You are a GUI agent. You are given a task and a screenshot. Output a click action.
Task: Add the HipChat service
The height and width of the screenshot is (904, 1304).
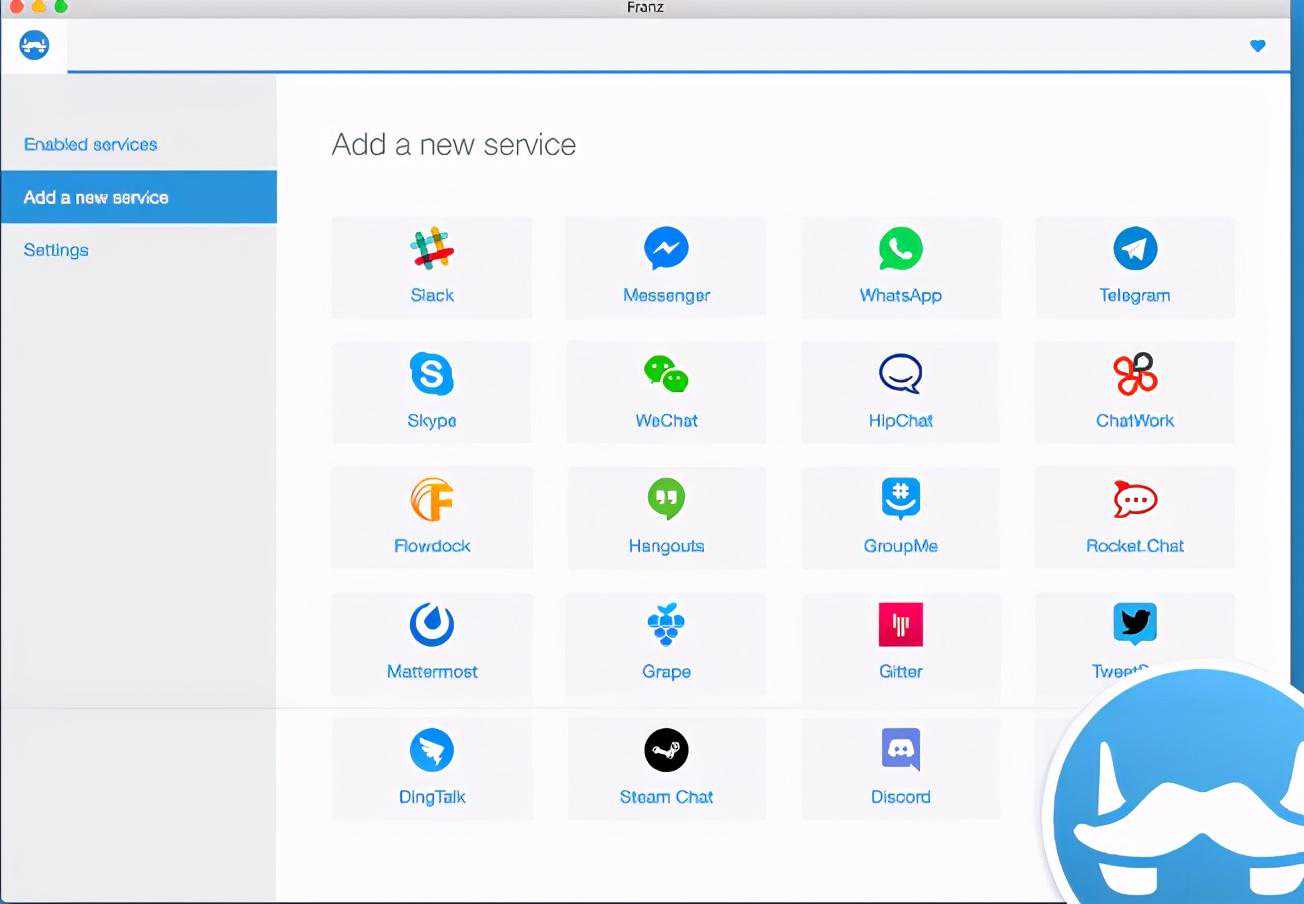tap(900, 374)
